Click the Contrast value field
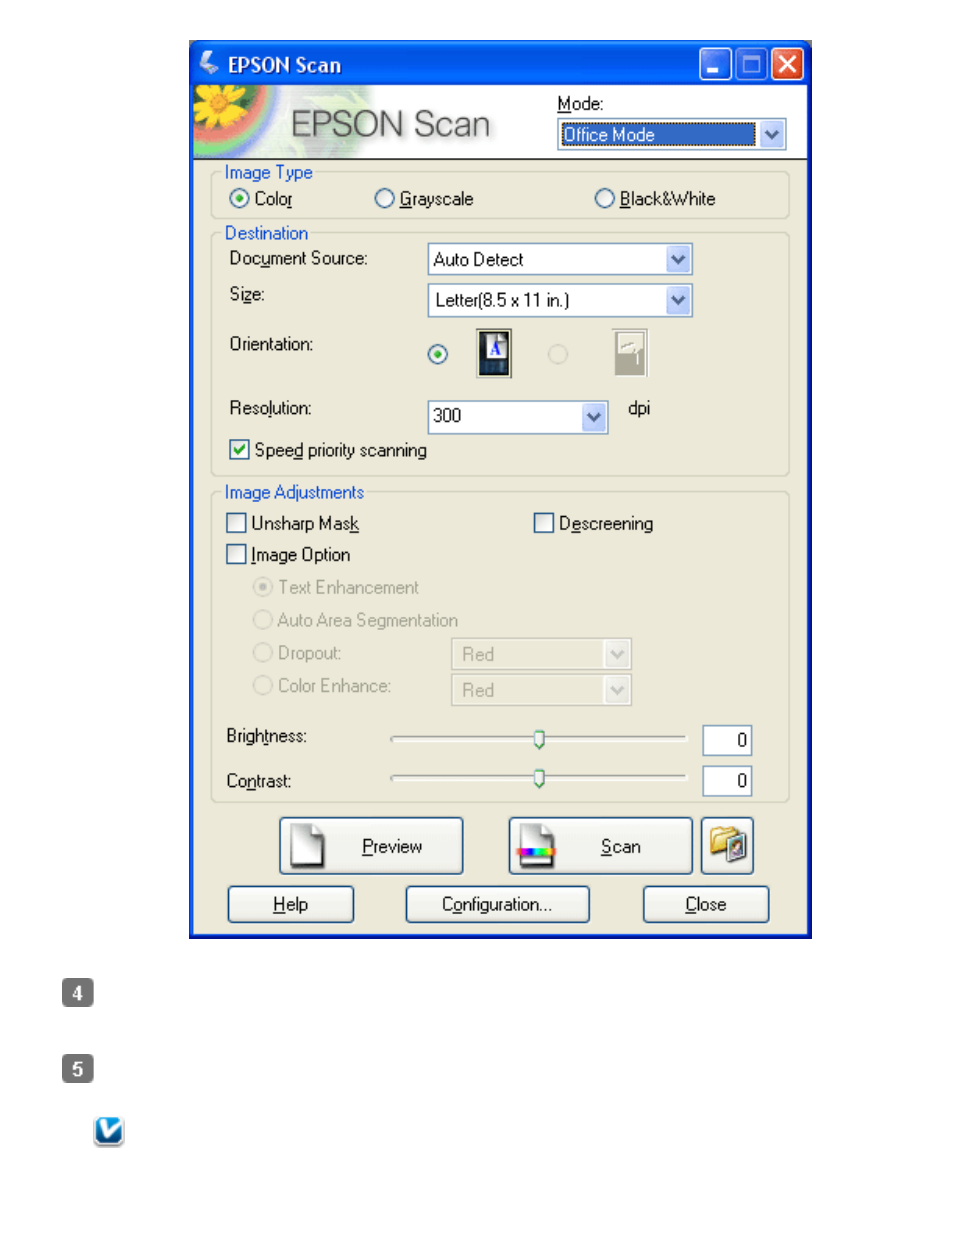This screenshot has width=954, height=1235. (727, 780)
